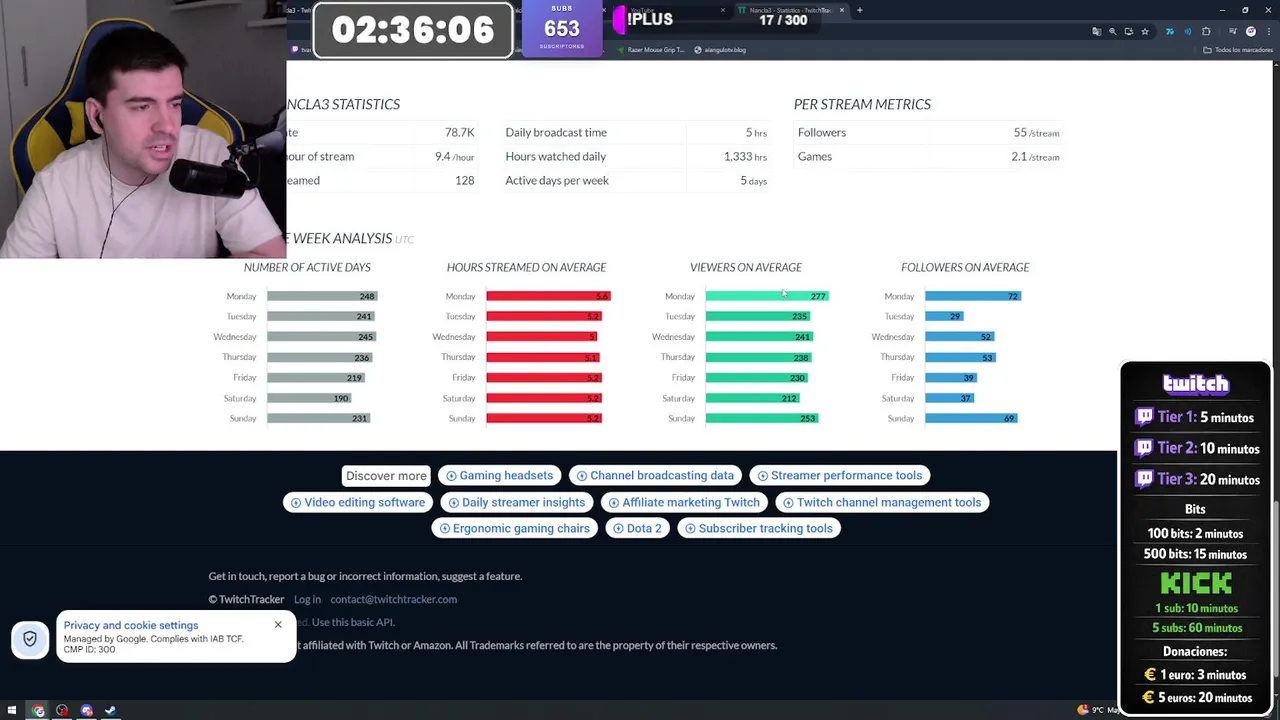Open the alangulotv.blog bookmark
The width and height of the screenshot is (1280, 720).
[x=720, y=50]
